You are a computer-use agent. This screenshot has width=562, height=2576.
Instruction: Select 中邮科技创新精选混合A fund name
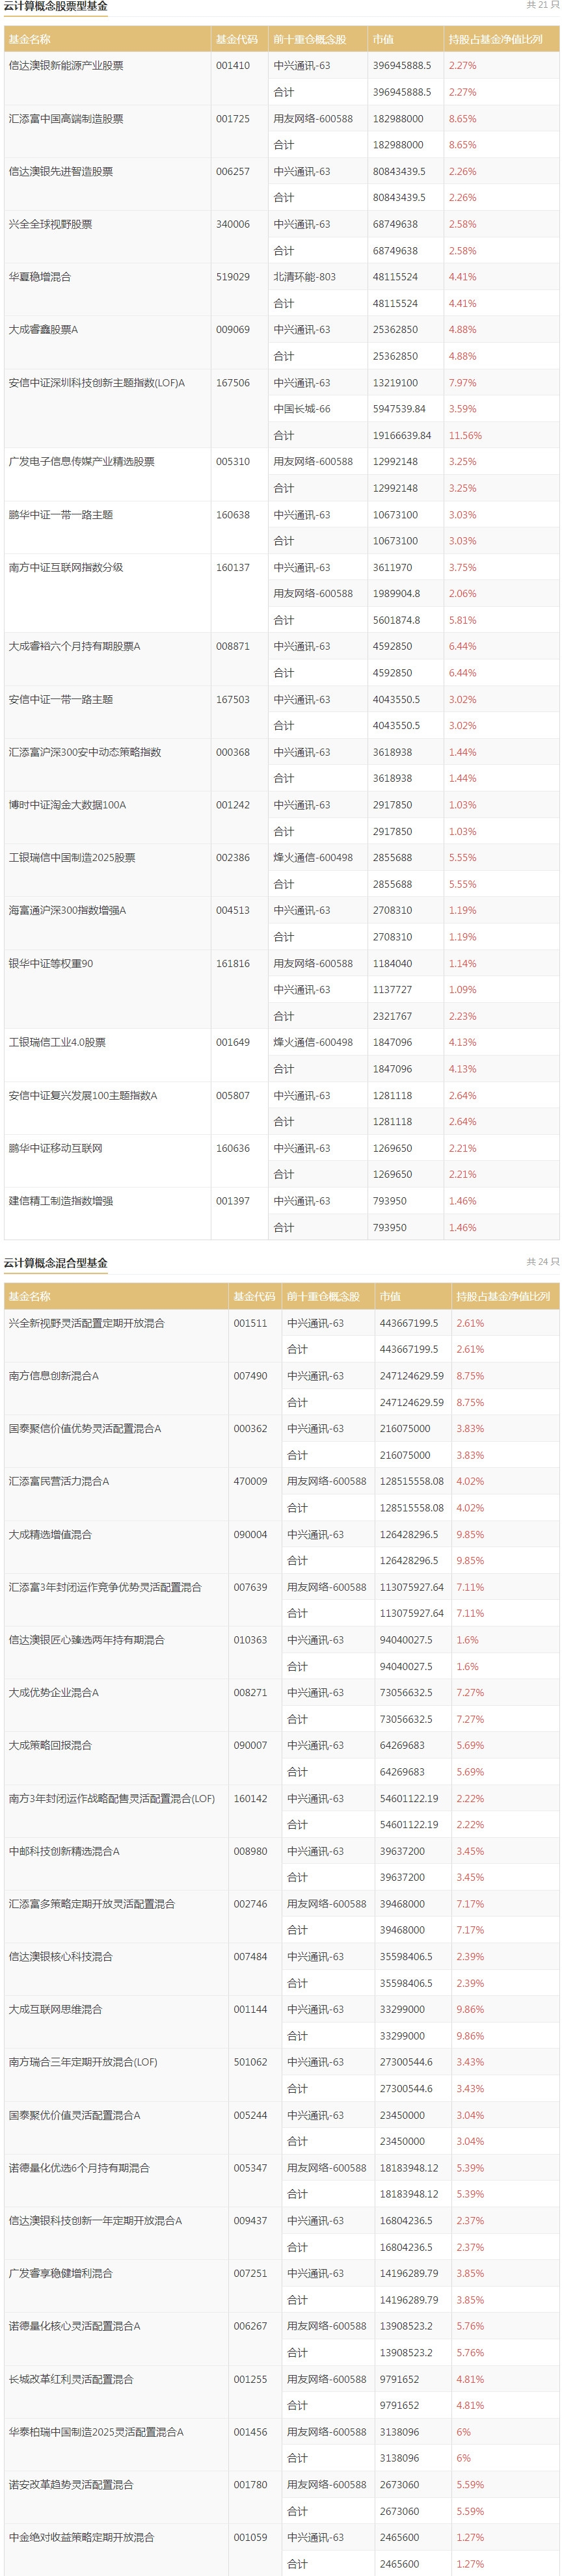pyautogui.click(x=64, y=1851)
